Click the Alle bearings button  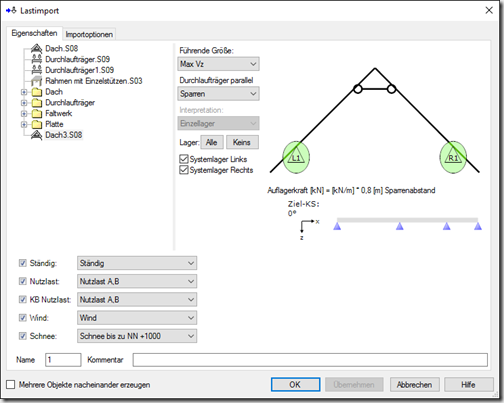click(212, 142)
